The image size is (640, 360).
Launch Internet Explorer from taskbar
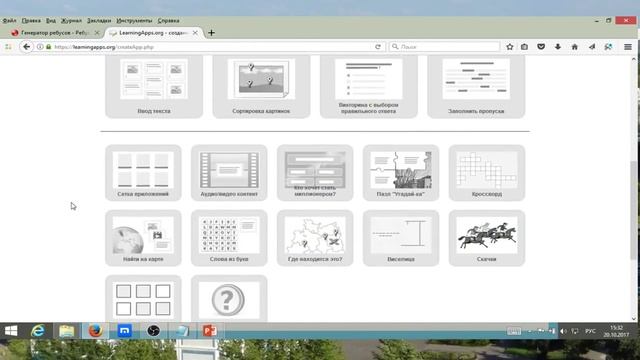pos(38,331)
